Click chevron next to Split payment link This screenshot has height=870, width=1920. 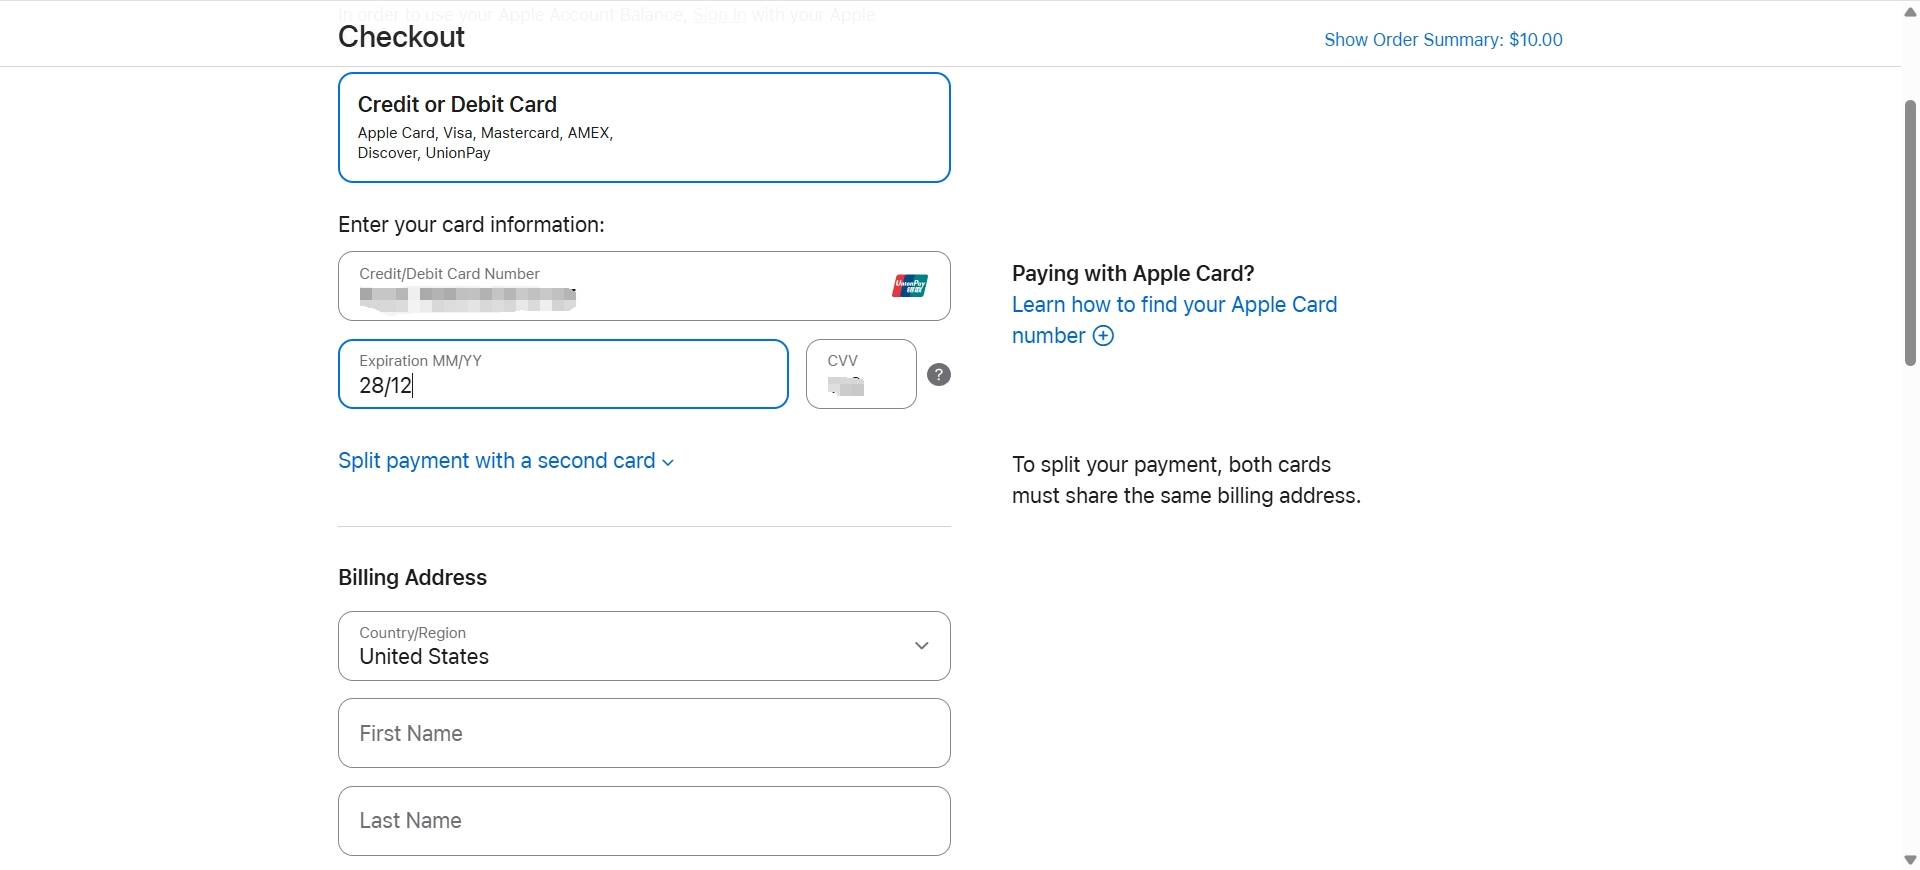(x=668, y=463)
